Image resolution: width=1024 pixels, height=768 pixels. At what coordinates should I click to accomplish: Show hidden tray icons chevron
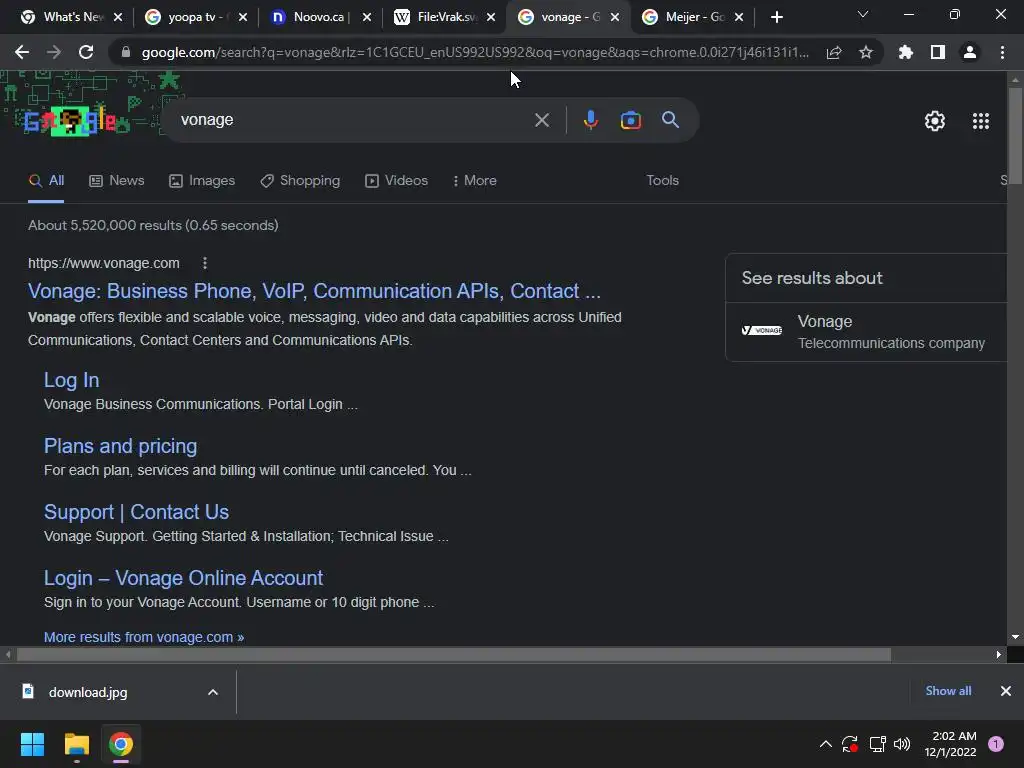pyautogui.click(x=825, y=744)
